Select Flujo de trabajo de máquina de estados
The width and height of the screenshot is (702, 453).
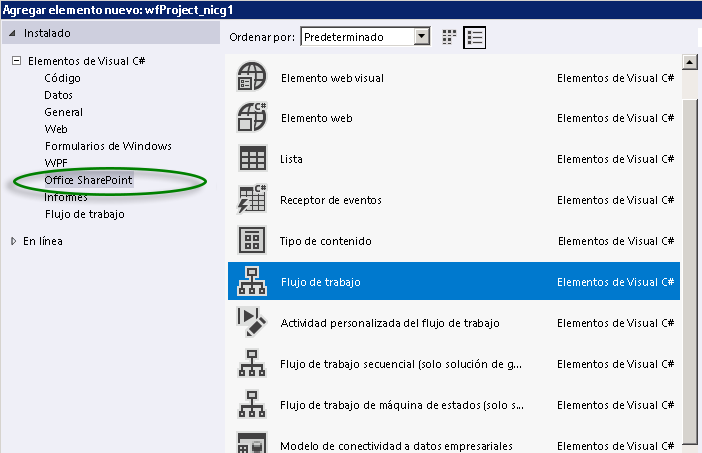point(454,405)
